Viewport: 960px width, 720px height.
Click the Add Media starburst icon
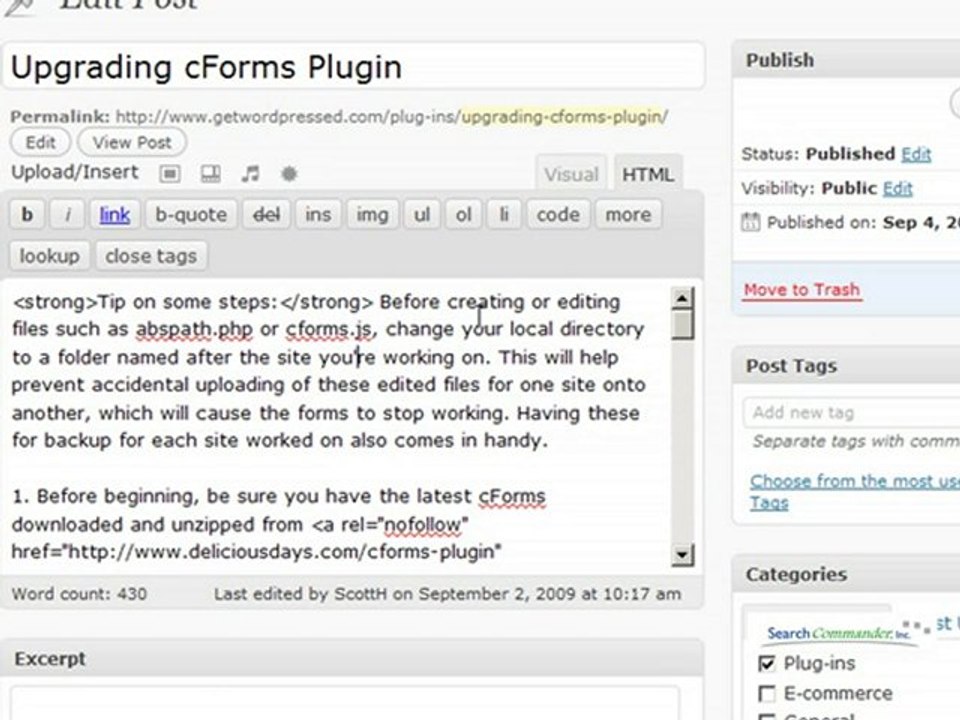(289, 174)
